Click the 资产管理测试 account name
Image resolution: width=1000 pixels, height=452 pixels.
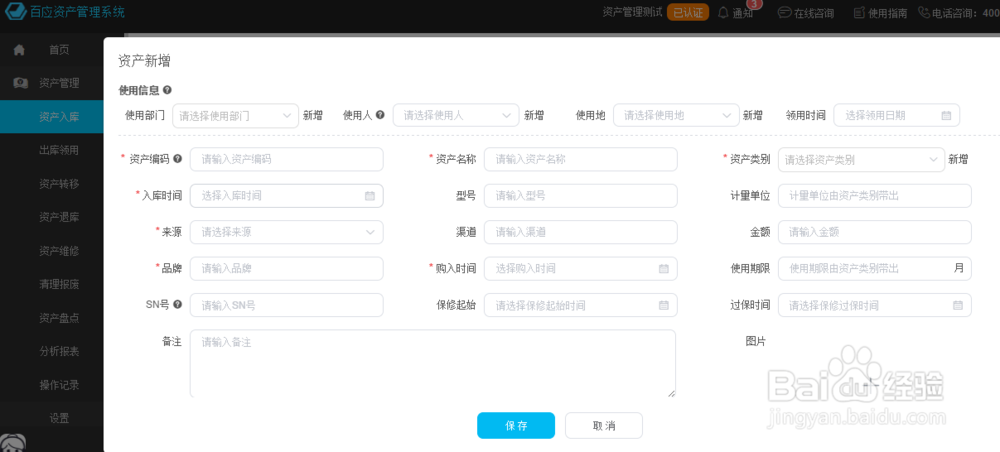[632, 12]
